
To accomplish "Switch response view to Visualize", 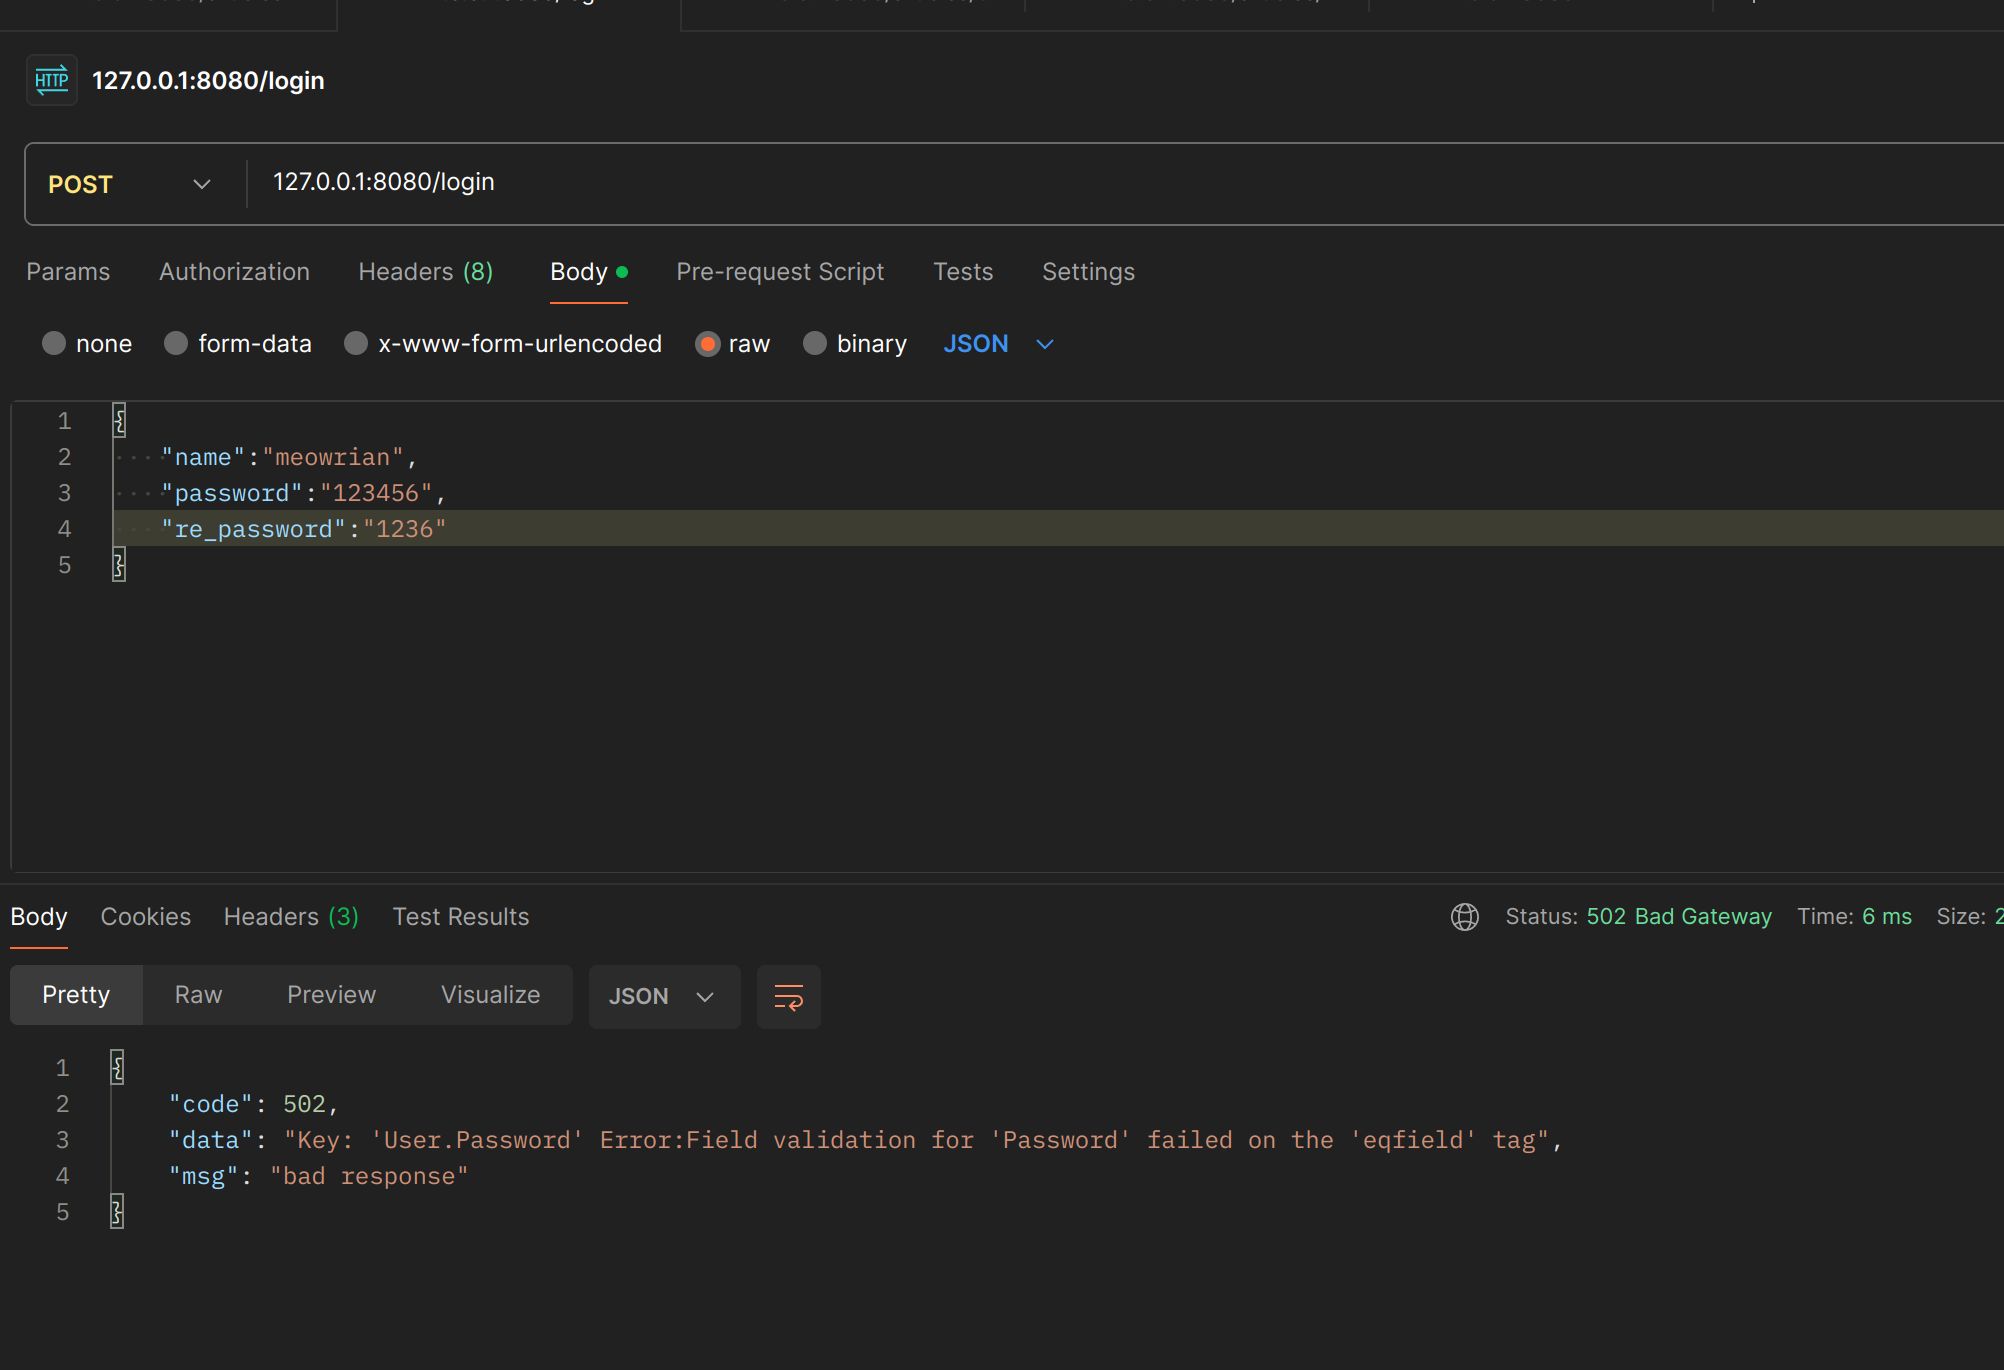I will [490, 995].
